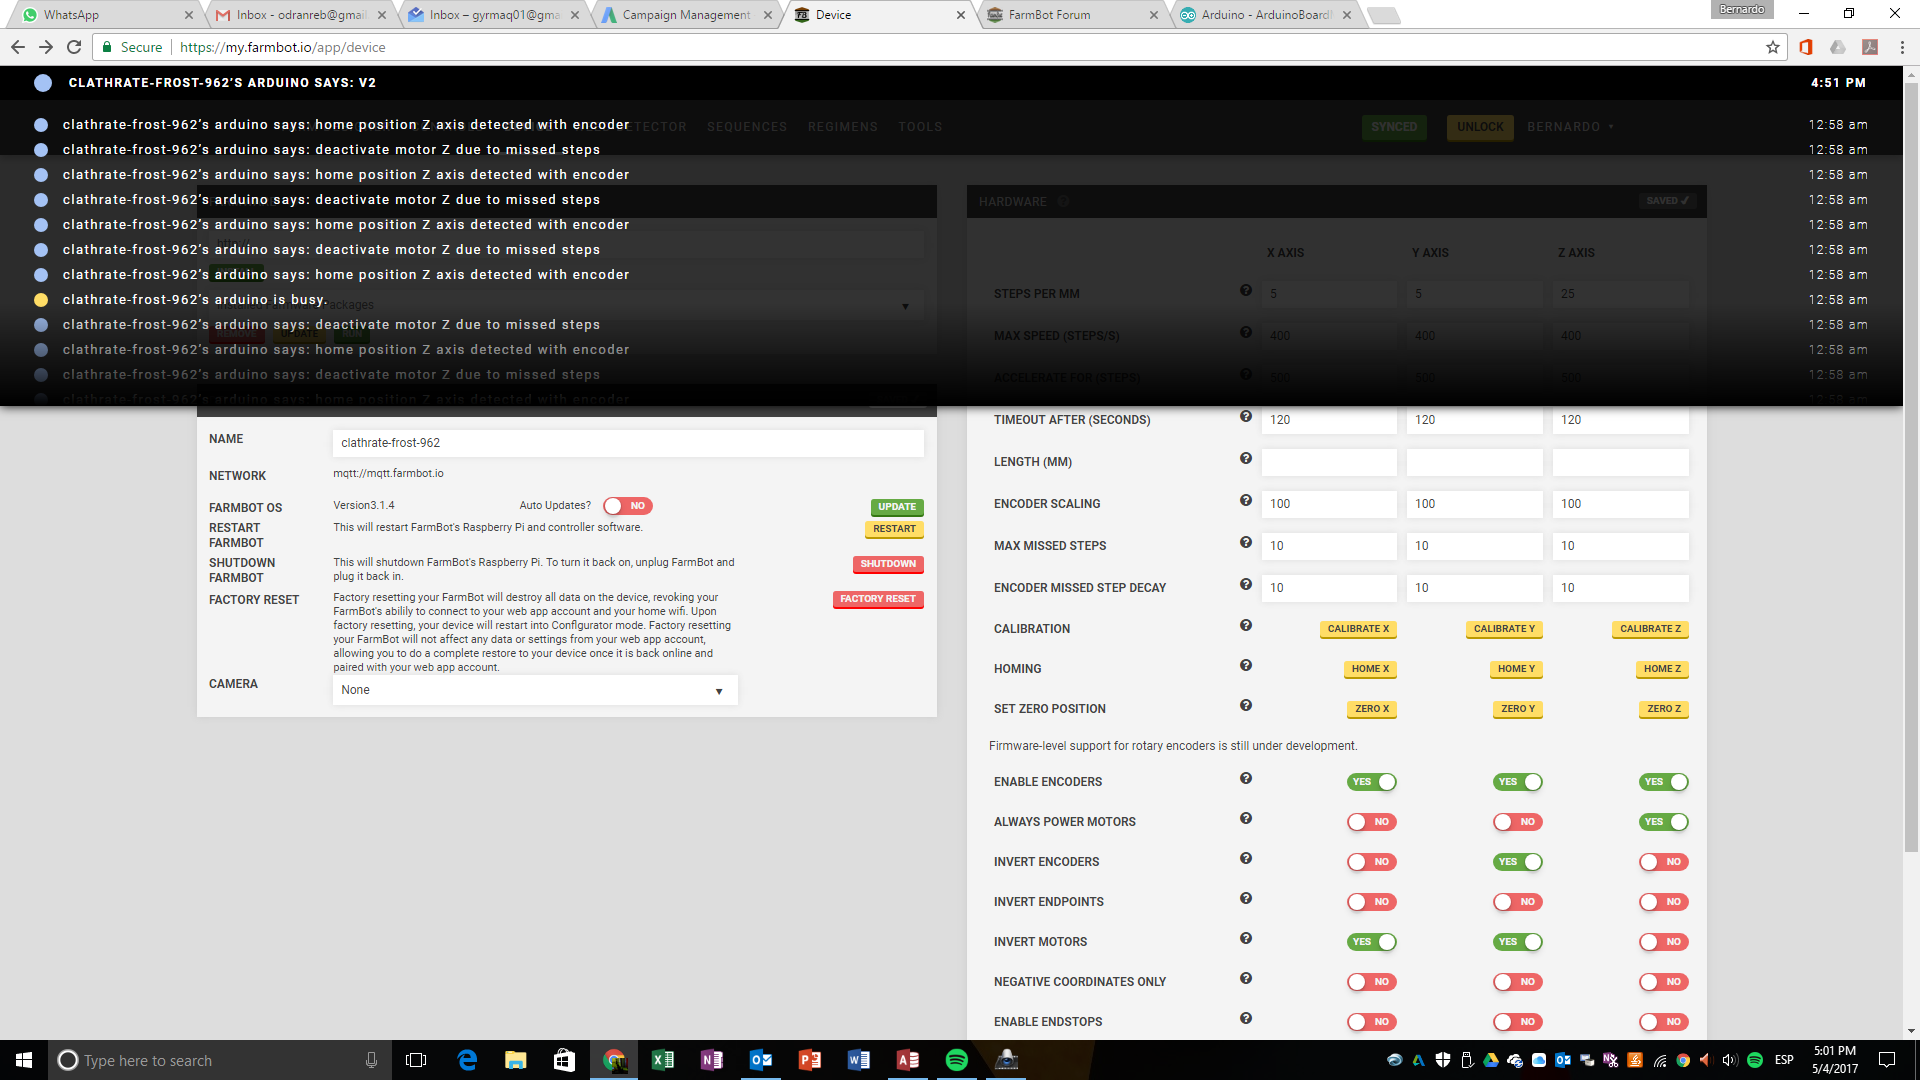Click the device Name input field
This screenshot has width=1920, height=1080.
(x=628, y=443)
